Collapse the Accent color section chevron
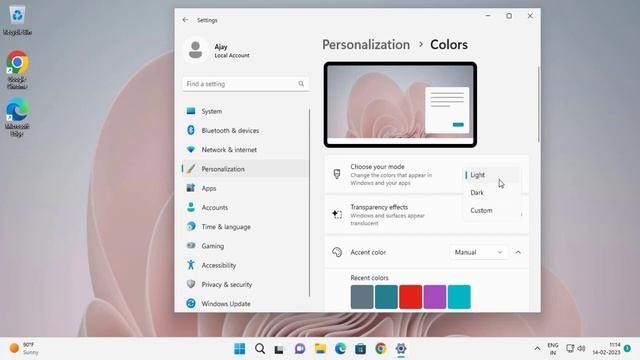This screenshot has height=360, width=640. pyautogui.click(x=518, y=252)
